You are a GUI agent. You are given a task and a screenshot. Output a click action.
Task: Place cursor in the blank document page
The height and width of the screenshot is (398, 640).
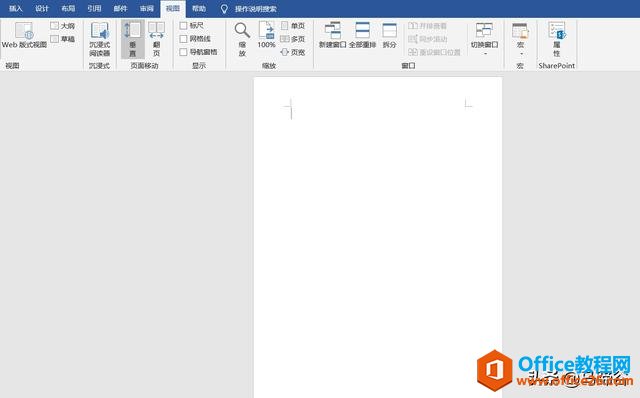378,237
